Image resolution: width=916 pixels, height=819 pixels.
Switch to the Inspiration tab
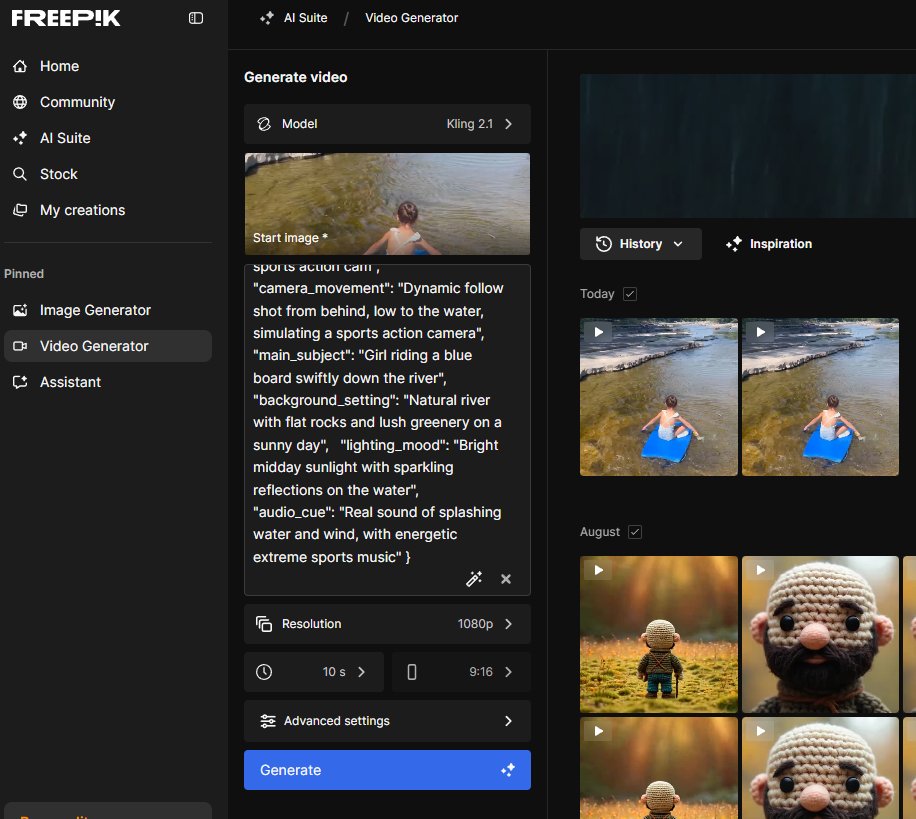[x=769, y=244]
